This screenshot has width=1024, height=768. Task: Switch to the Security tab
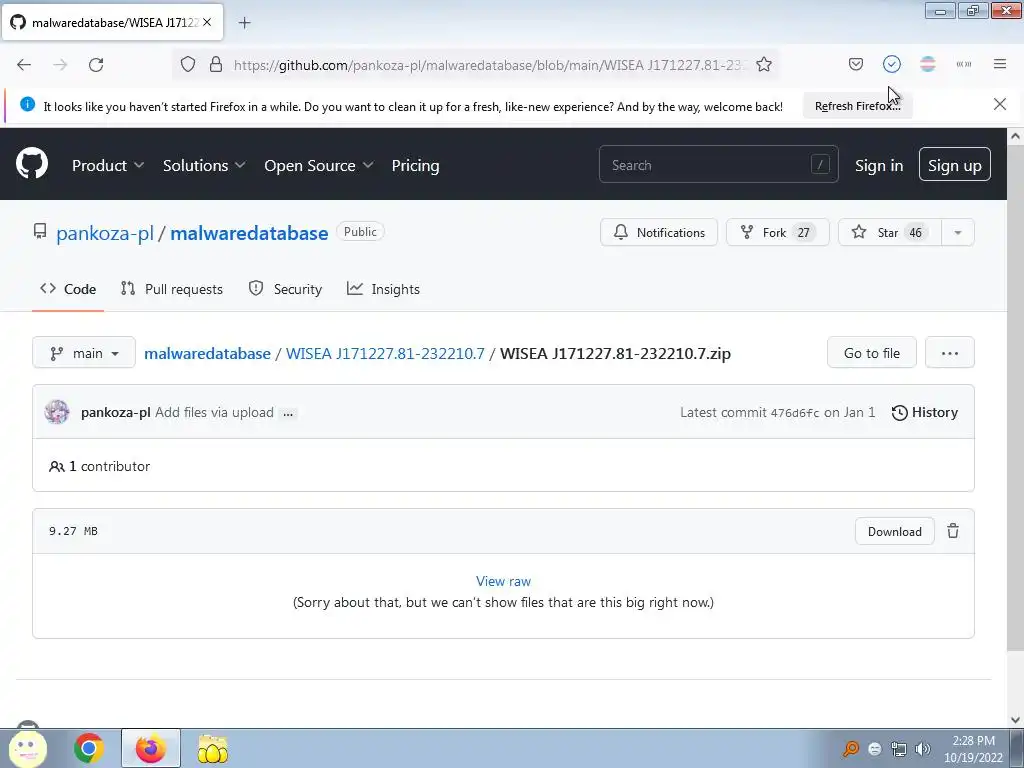point(285,289)
